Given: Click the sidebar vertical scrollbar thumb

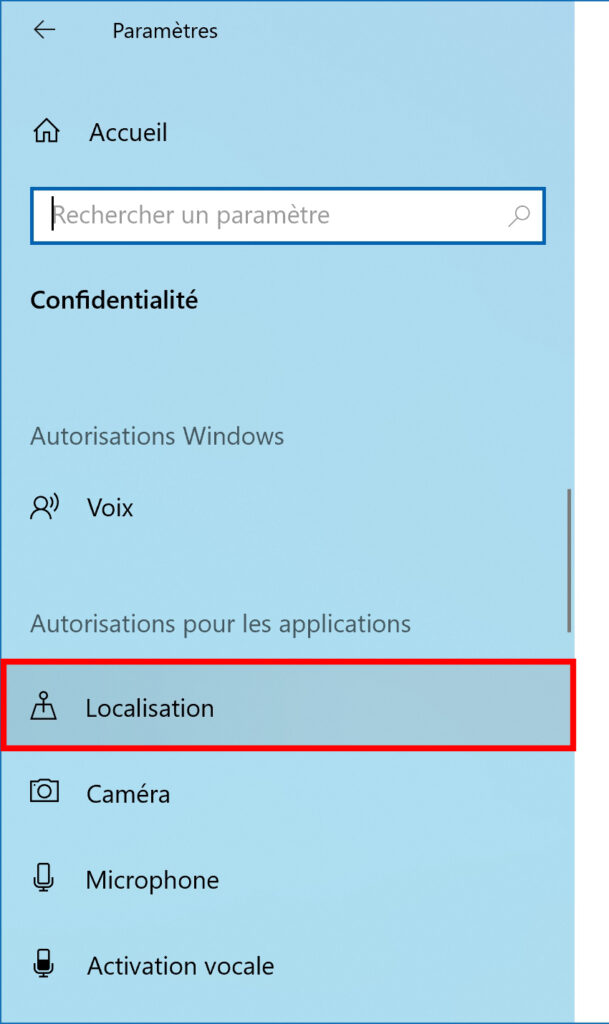Looking at the screenshot, I should (569, 560).
